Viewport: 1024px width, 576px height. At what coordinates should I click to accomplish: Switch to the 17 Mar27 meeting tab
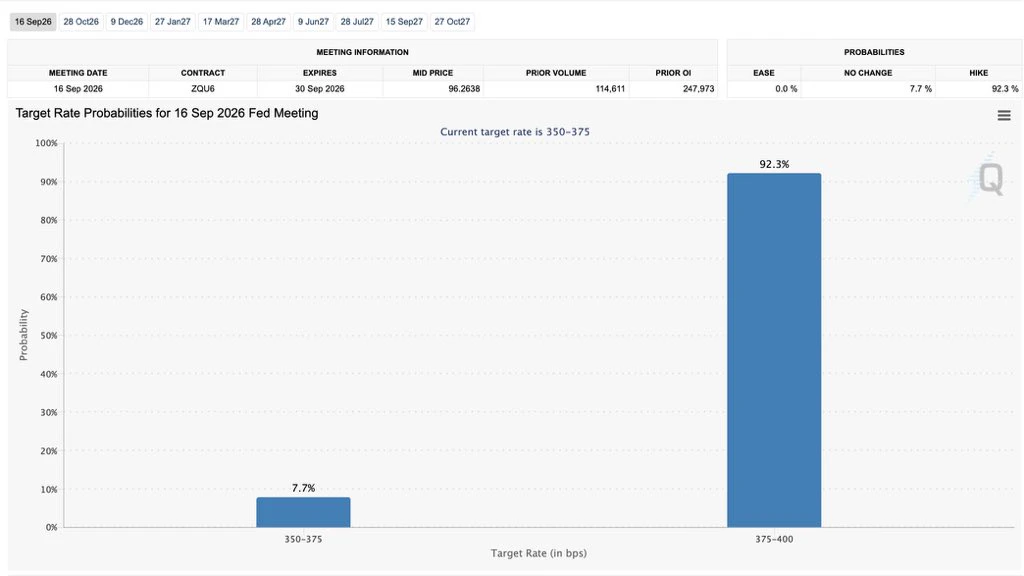tap(221, 22)
